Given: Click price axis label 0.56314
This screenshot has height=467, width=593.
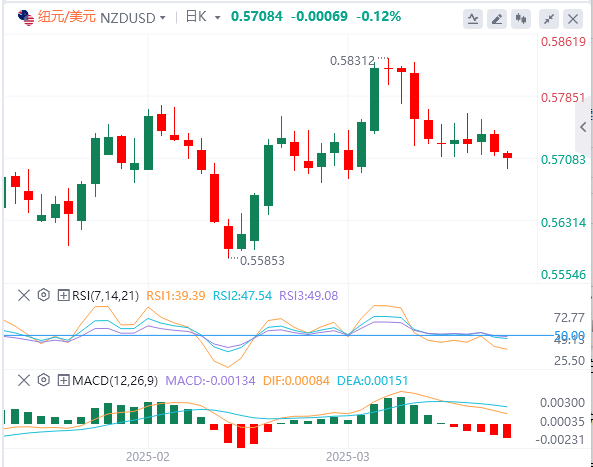Looking at the screenshot, I should coord(563,222).
